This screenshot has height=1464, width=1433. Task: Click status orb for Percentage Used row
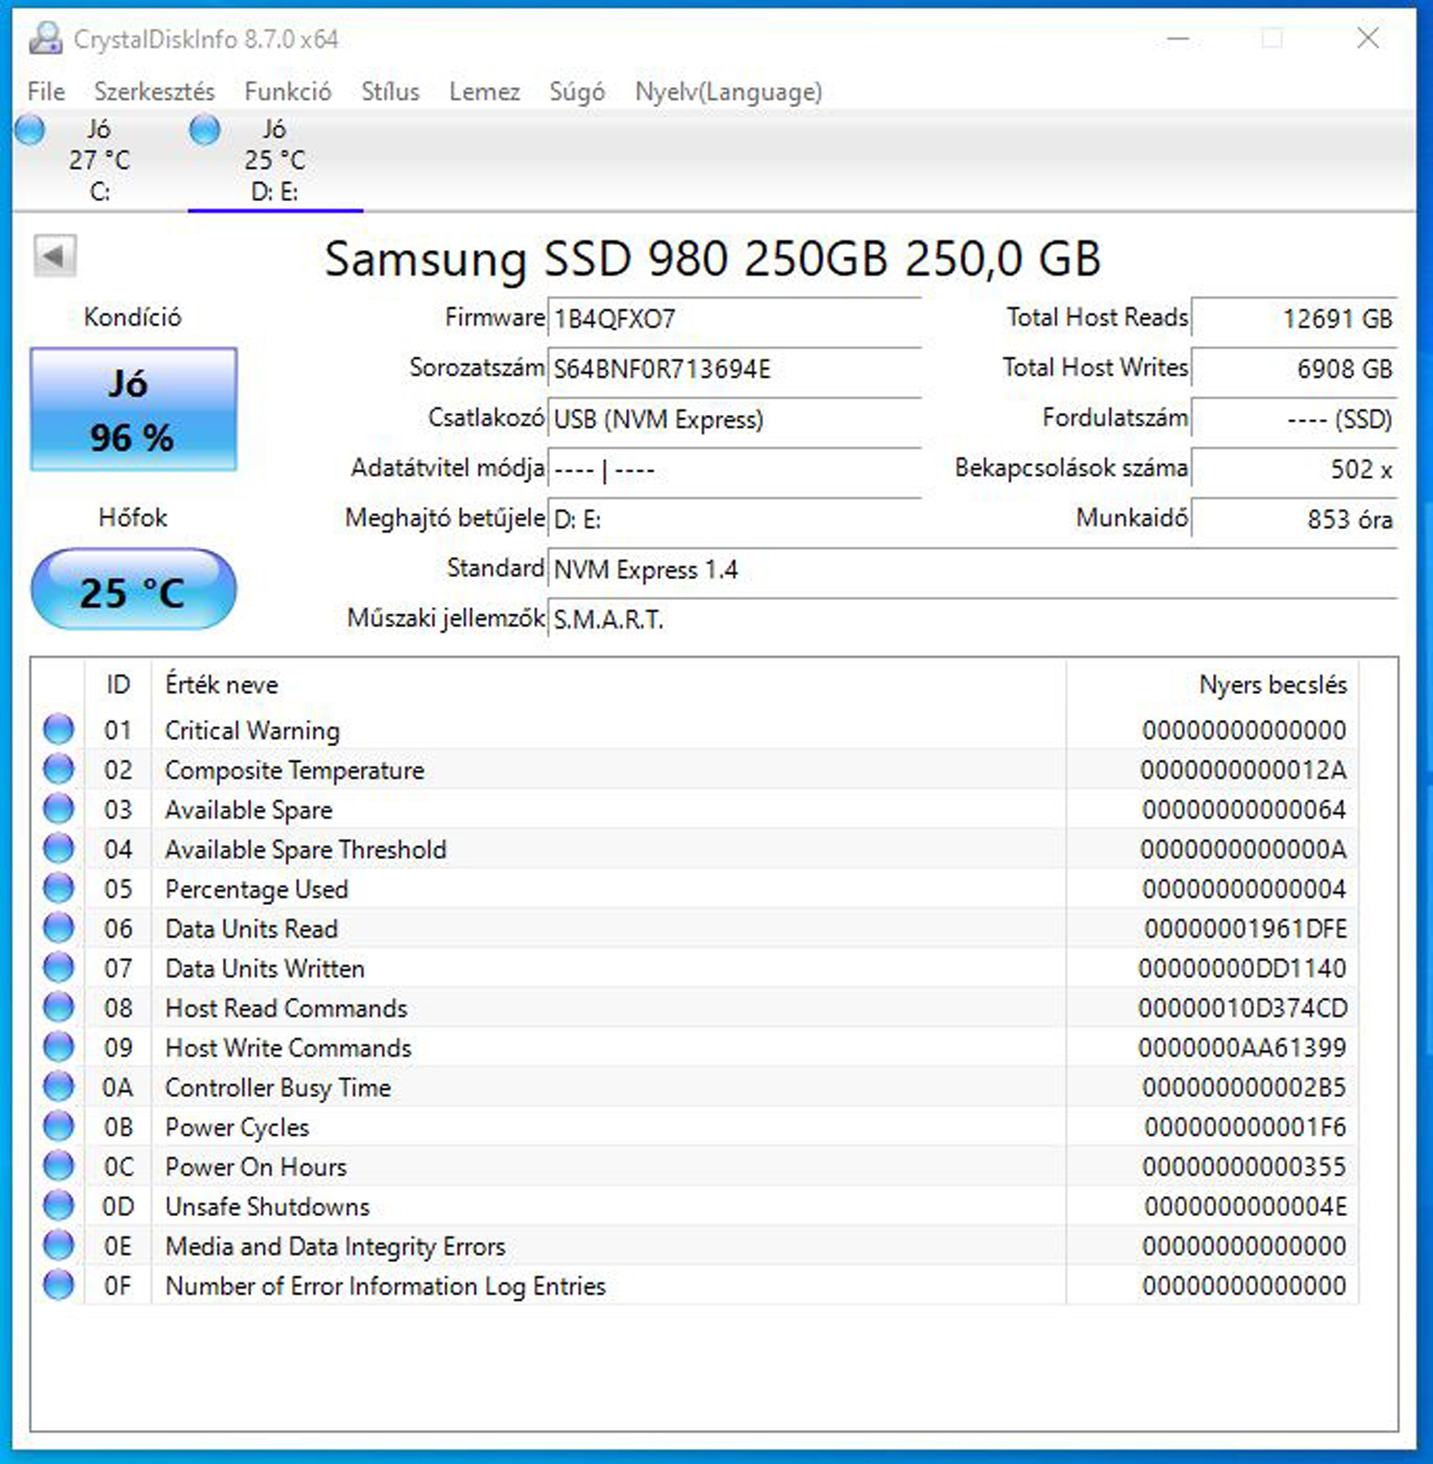[59, 888]
